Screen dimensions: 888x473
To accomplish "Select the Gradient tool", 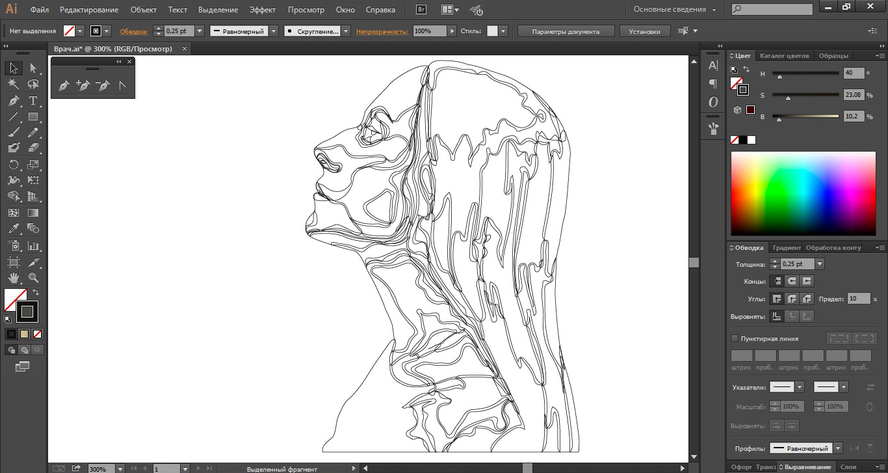I will tap(33, 213).
